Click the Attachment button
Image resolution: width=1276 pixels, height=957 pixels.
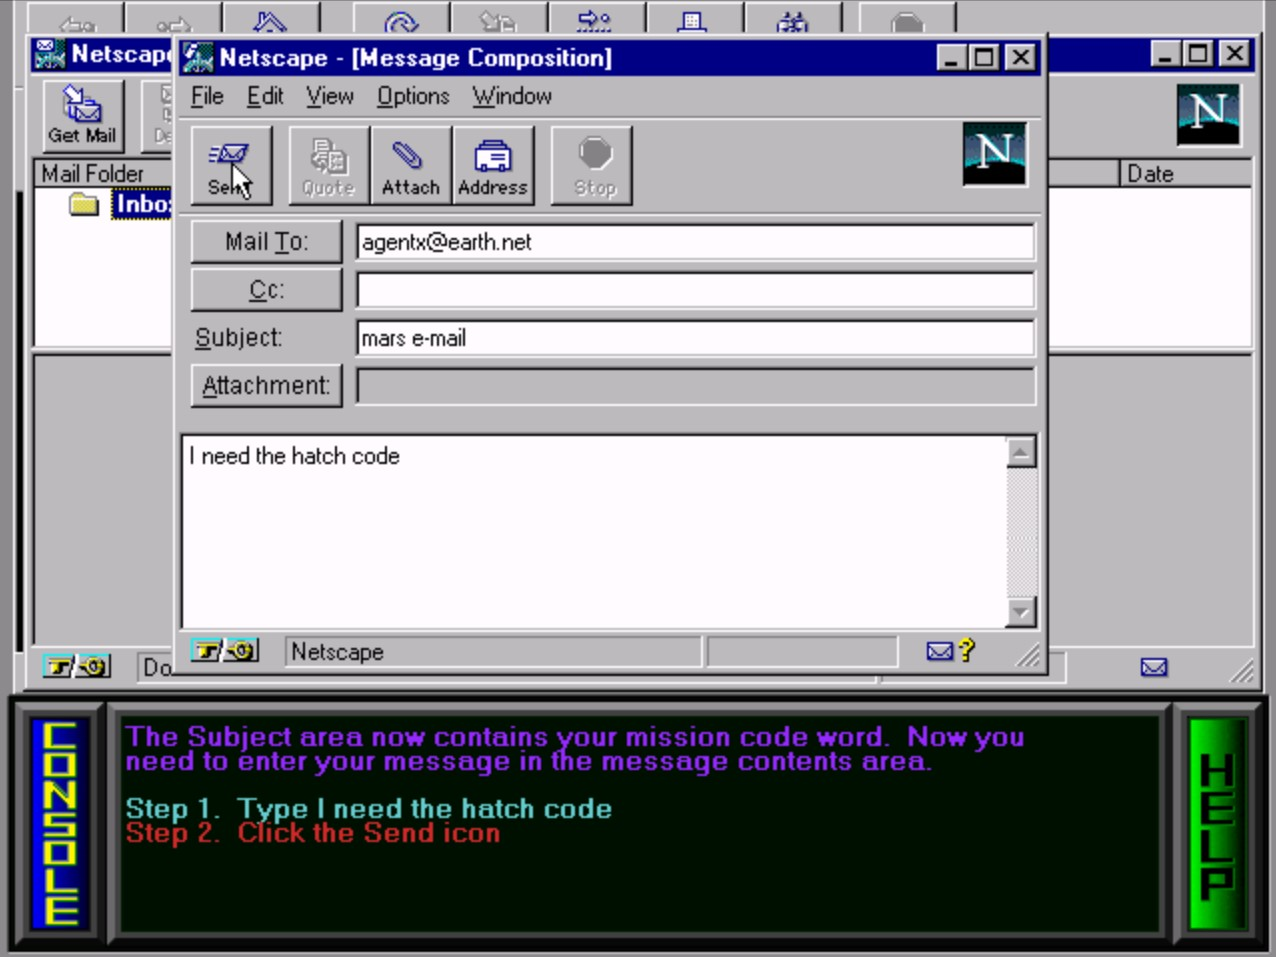click(266, 386)
